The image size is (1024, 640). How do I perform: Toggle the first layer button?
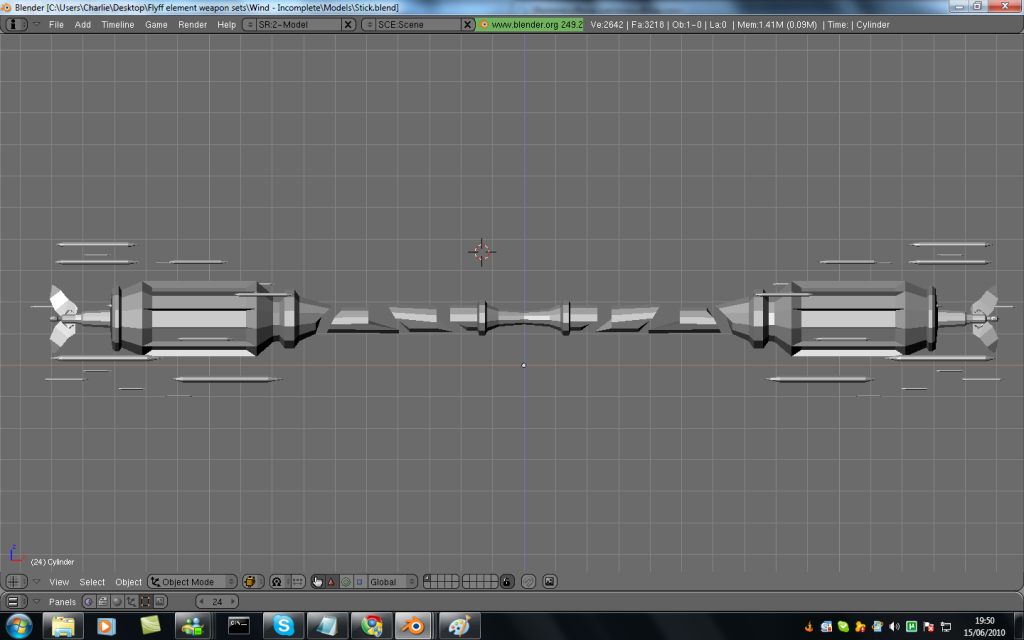tap(428, 578)
